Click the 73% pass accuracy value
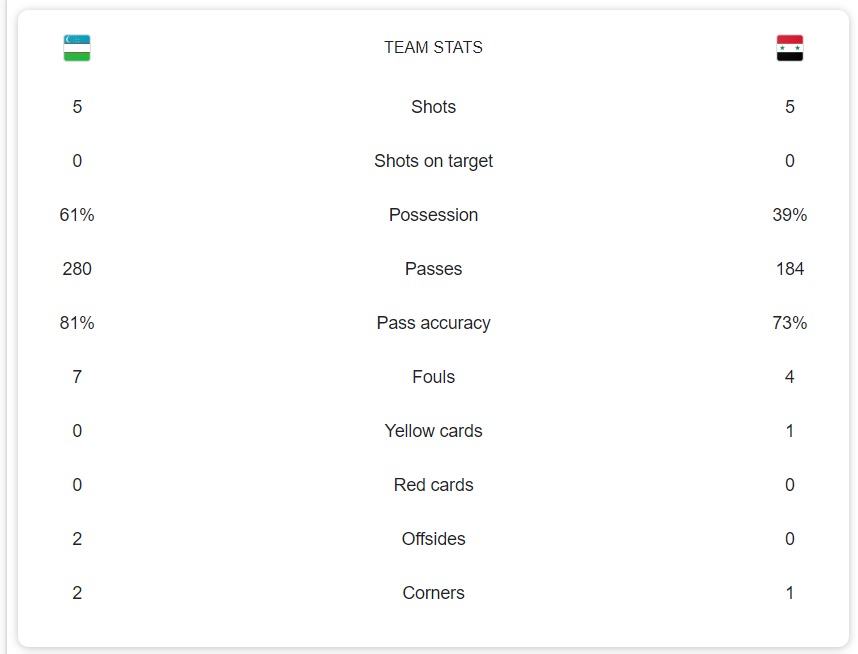Viewport: 858px width, 654px height. (789, 323)
